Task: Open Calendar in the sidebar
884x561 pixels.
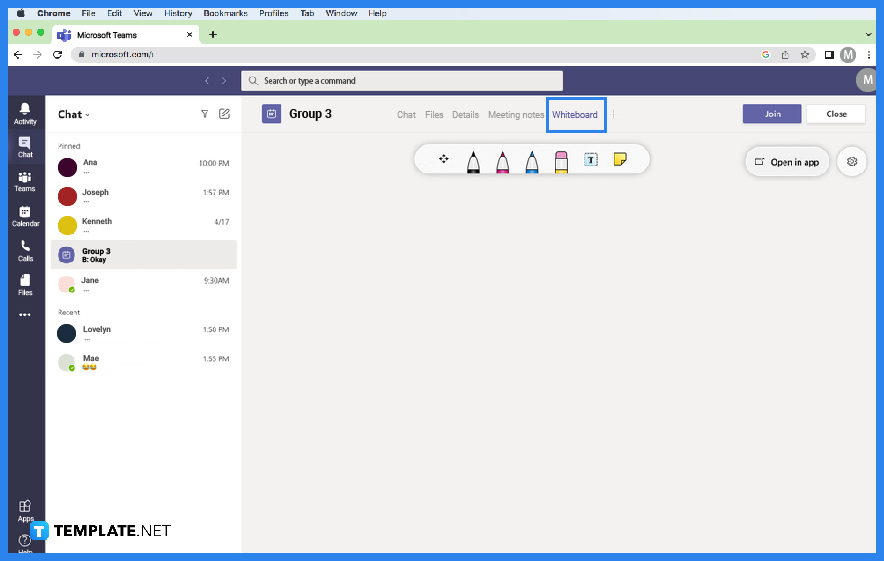Action: tap(25, 216)
